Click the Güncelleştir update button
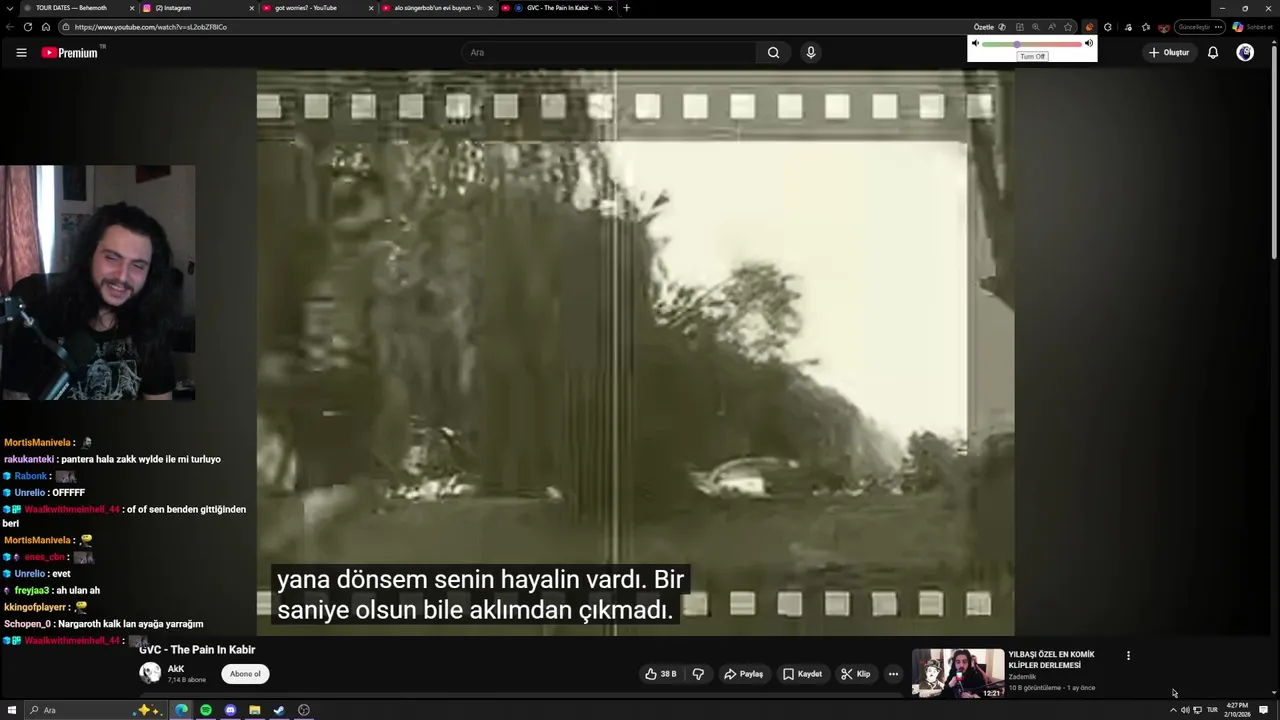The image size is (1280, 720). [1193, 27]
